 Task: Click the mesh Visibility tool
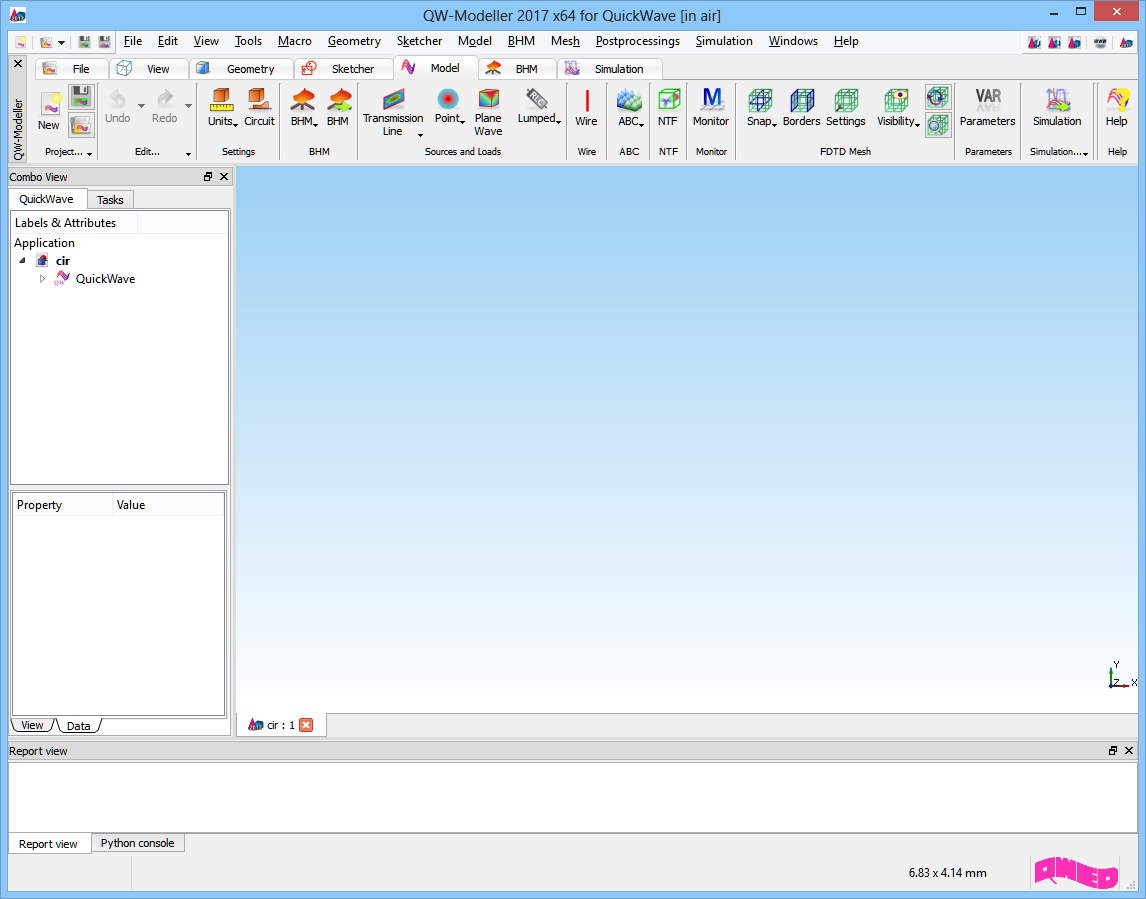tap(898, 107)
